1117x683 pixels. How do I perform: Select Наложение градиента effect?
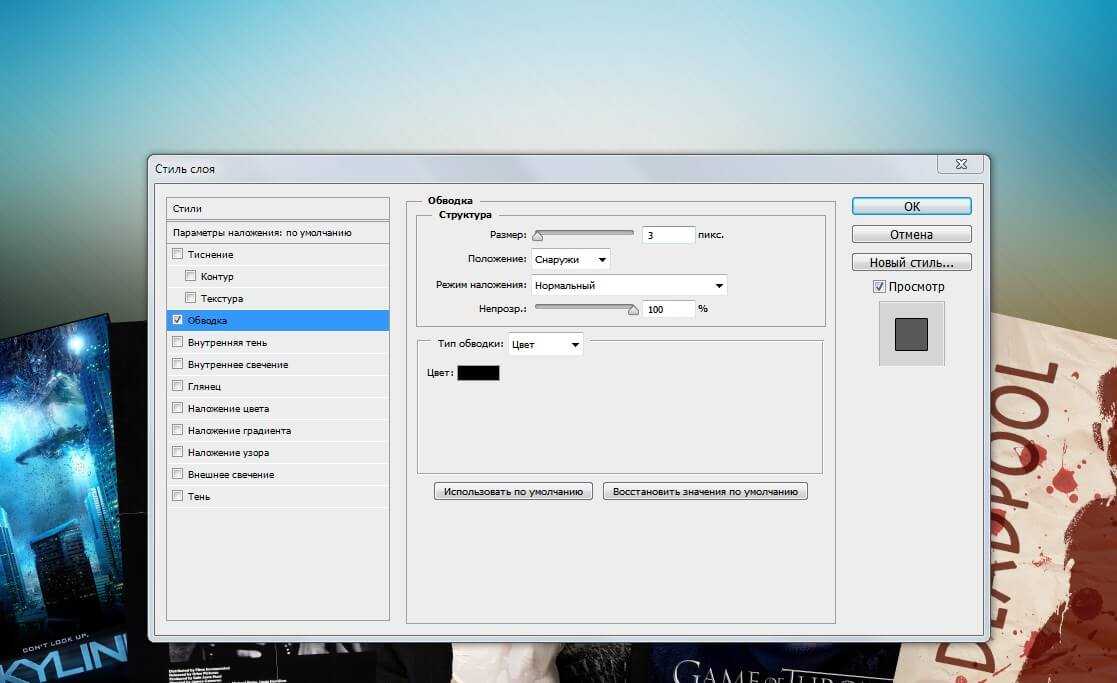tap(239, 431)
